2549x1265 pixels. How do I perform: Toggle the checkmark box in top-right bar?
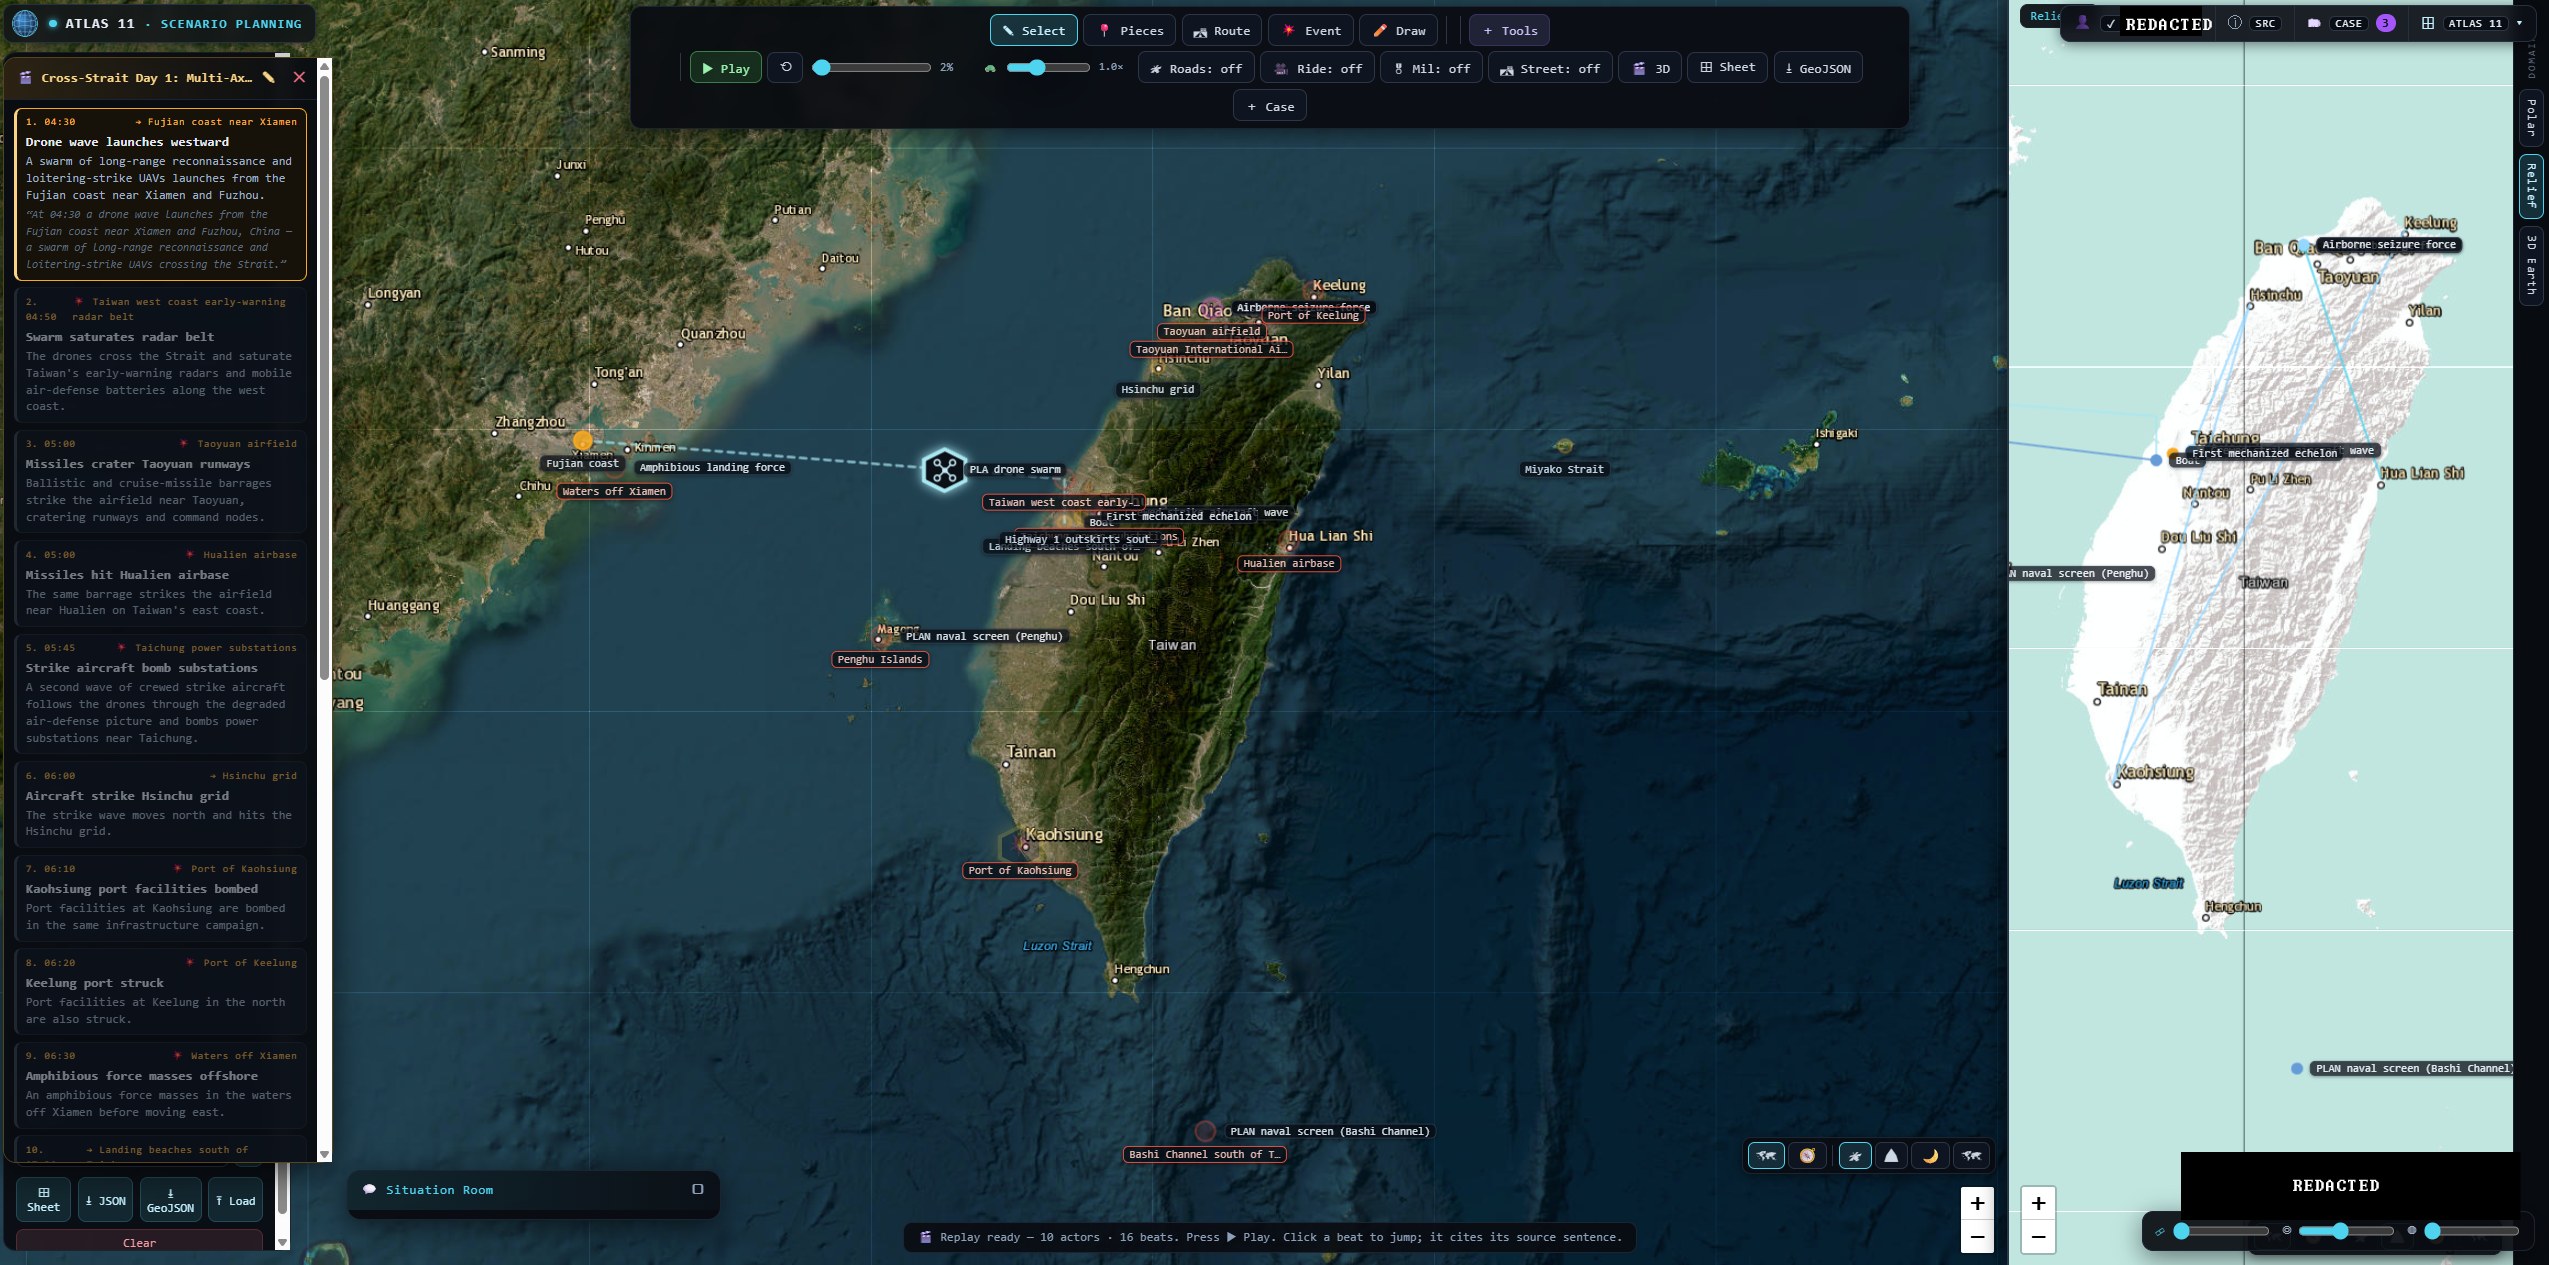2111,23
